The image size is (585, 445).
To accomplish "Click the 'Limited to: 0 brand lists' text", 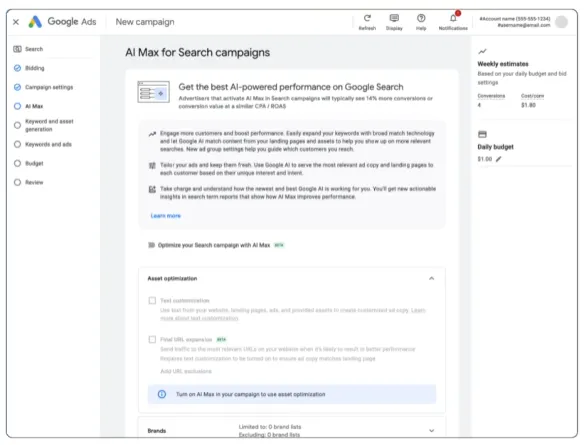I will 270,427.
